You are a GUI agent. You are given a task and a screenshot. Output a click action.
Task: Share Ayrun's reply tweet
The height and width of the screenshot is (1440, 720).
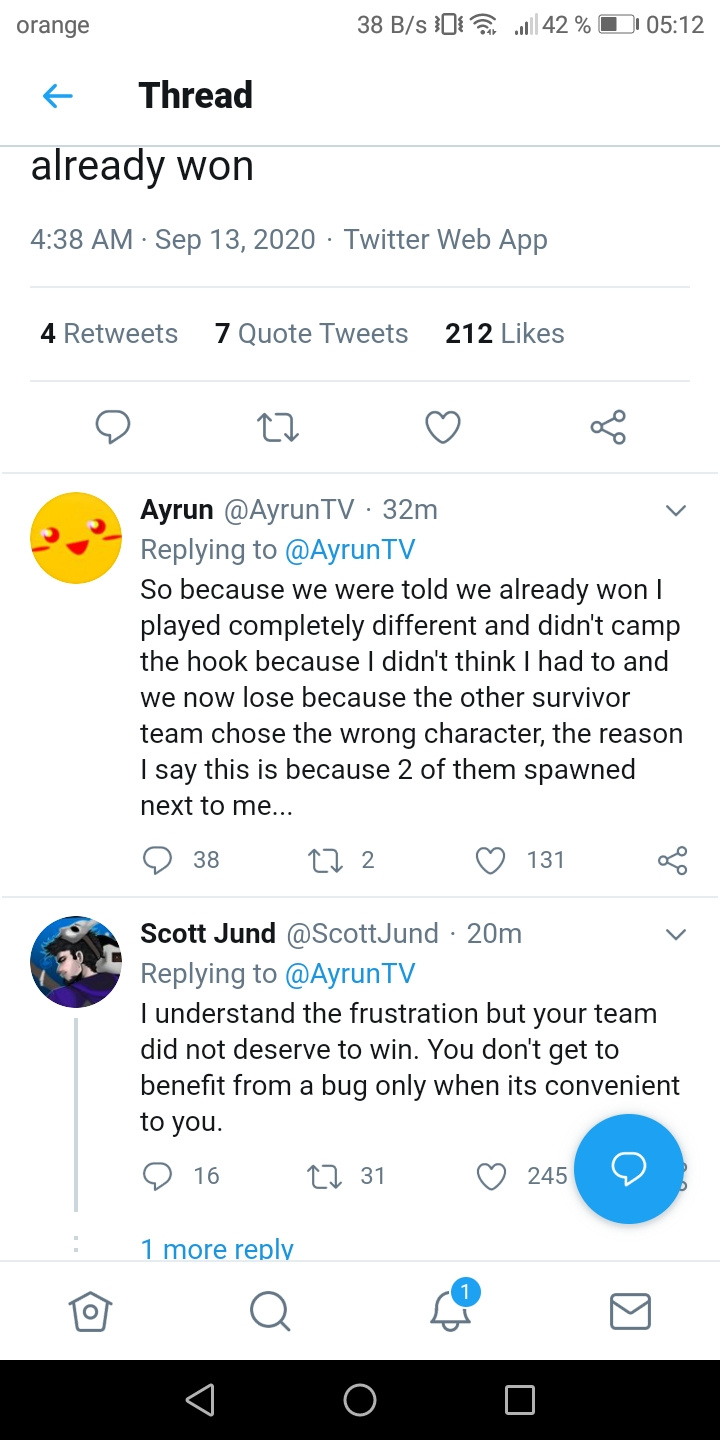(x=672, y=860)
